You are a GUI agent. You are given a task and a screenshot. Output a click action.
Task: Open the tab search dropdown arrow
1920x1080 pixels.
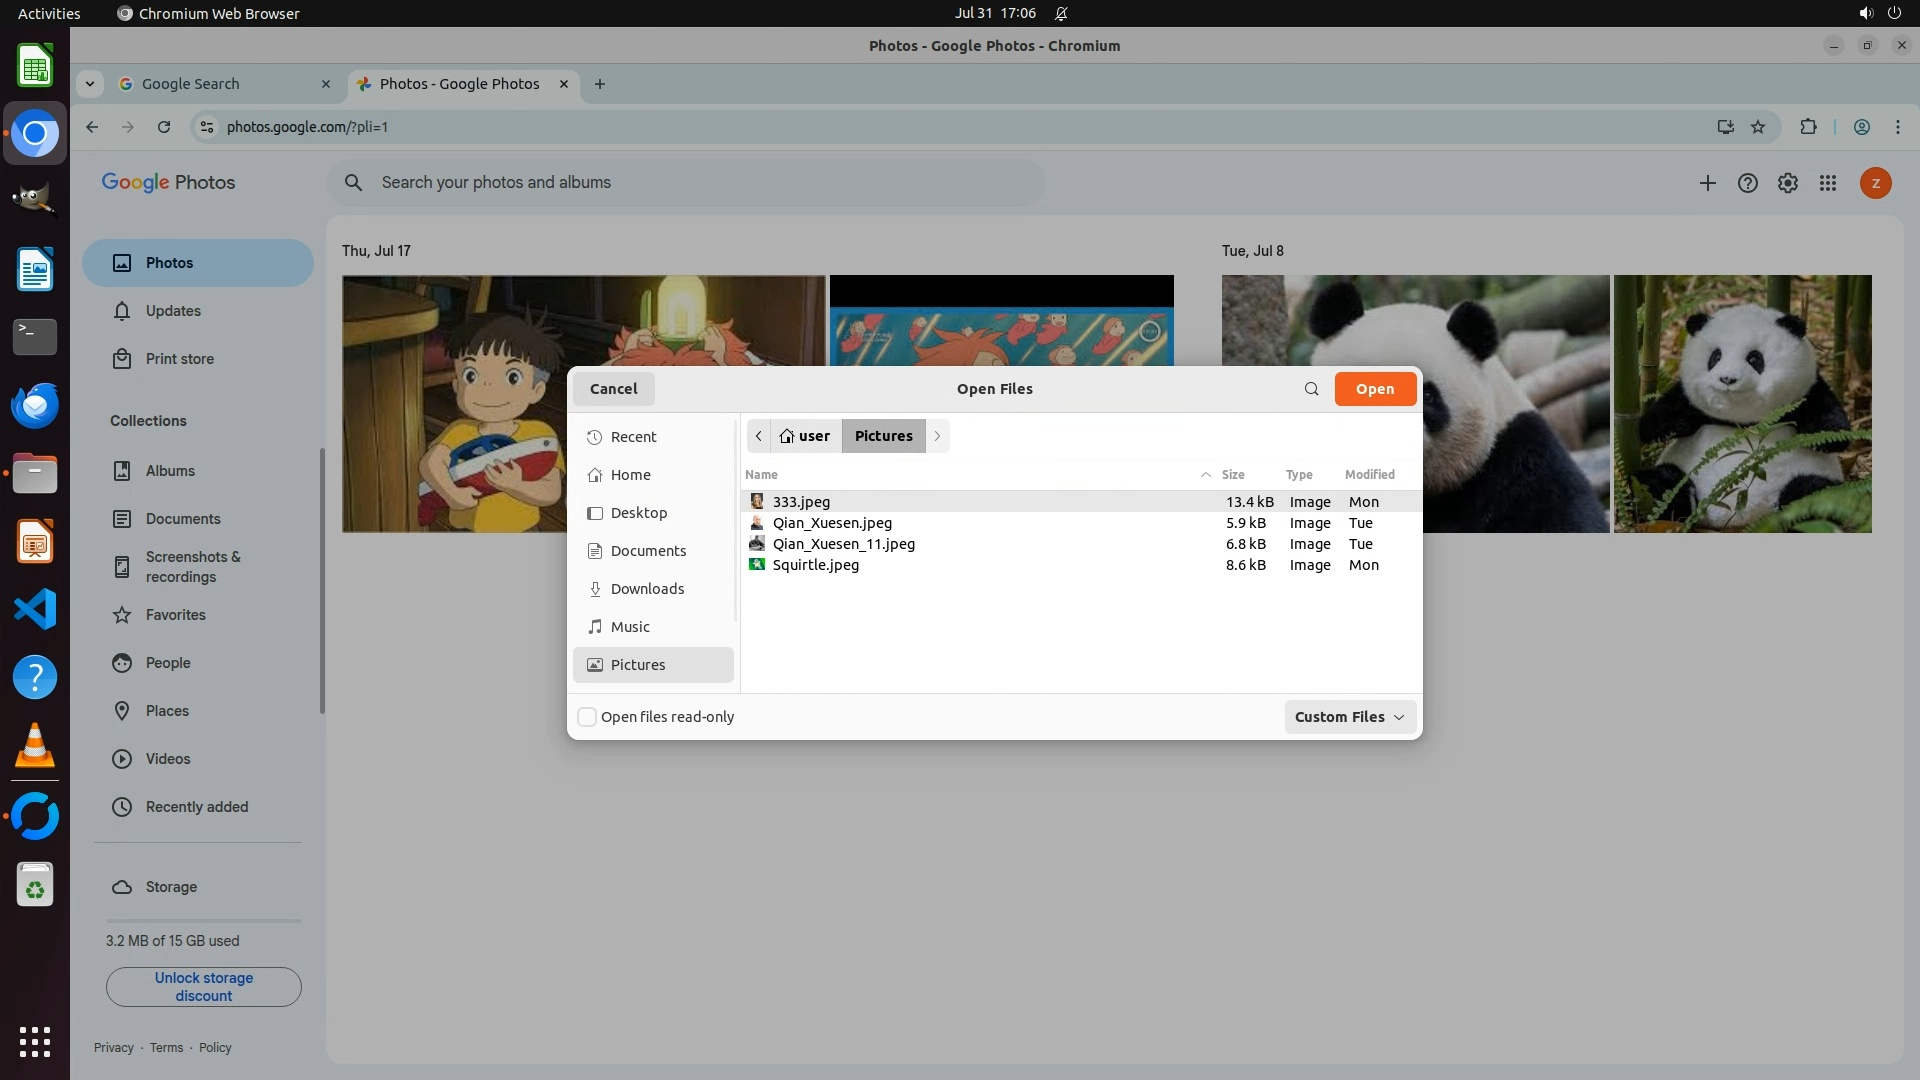click(90, 84)
